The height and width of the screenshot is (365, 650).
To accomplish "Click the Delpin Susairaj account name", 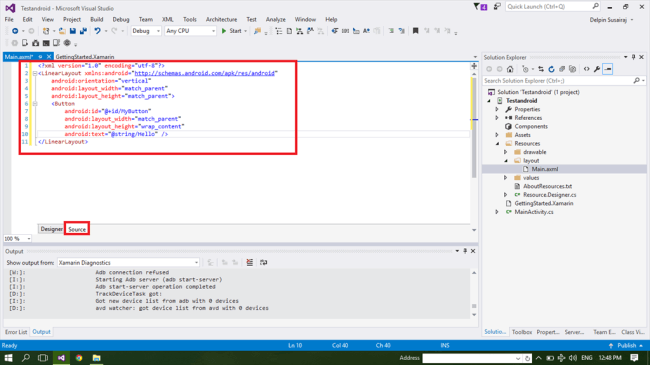I will click(x=608, y=19).
